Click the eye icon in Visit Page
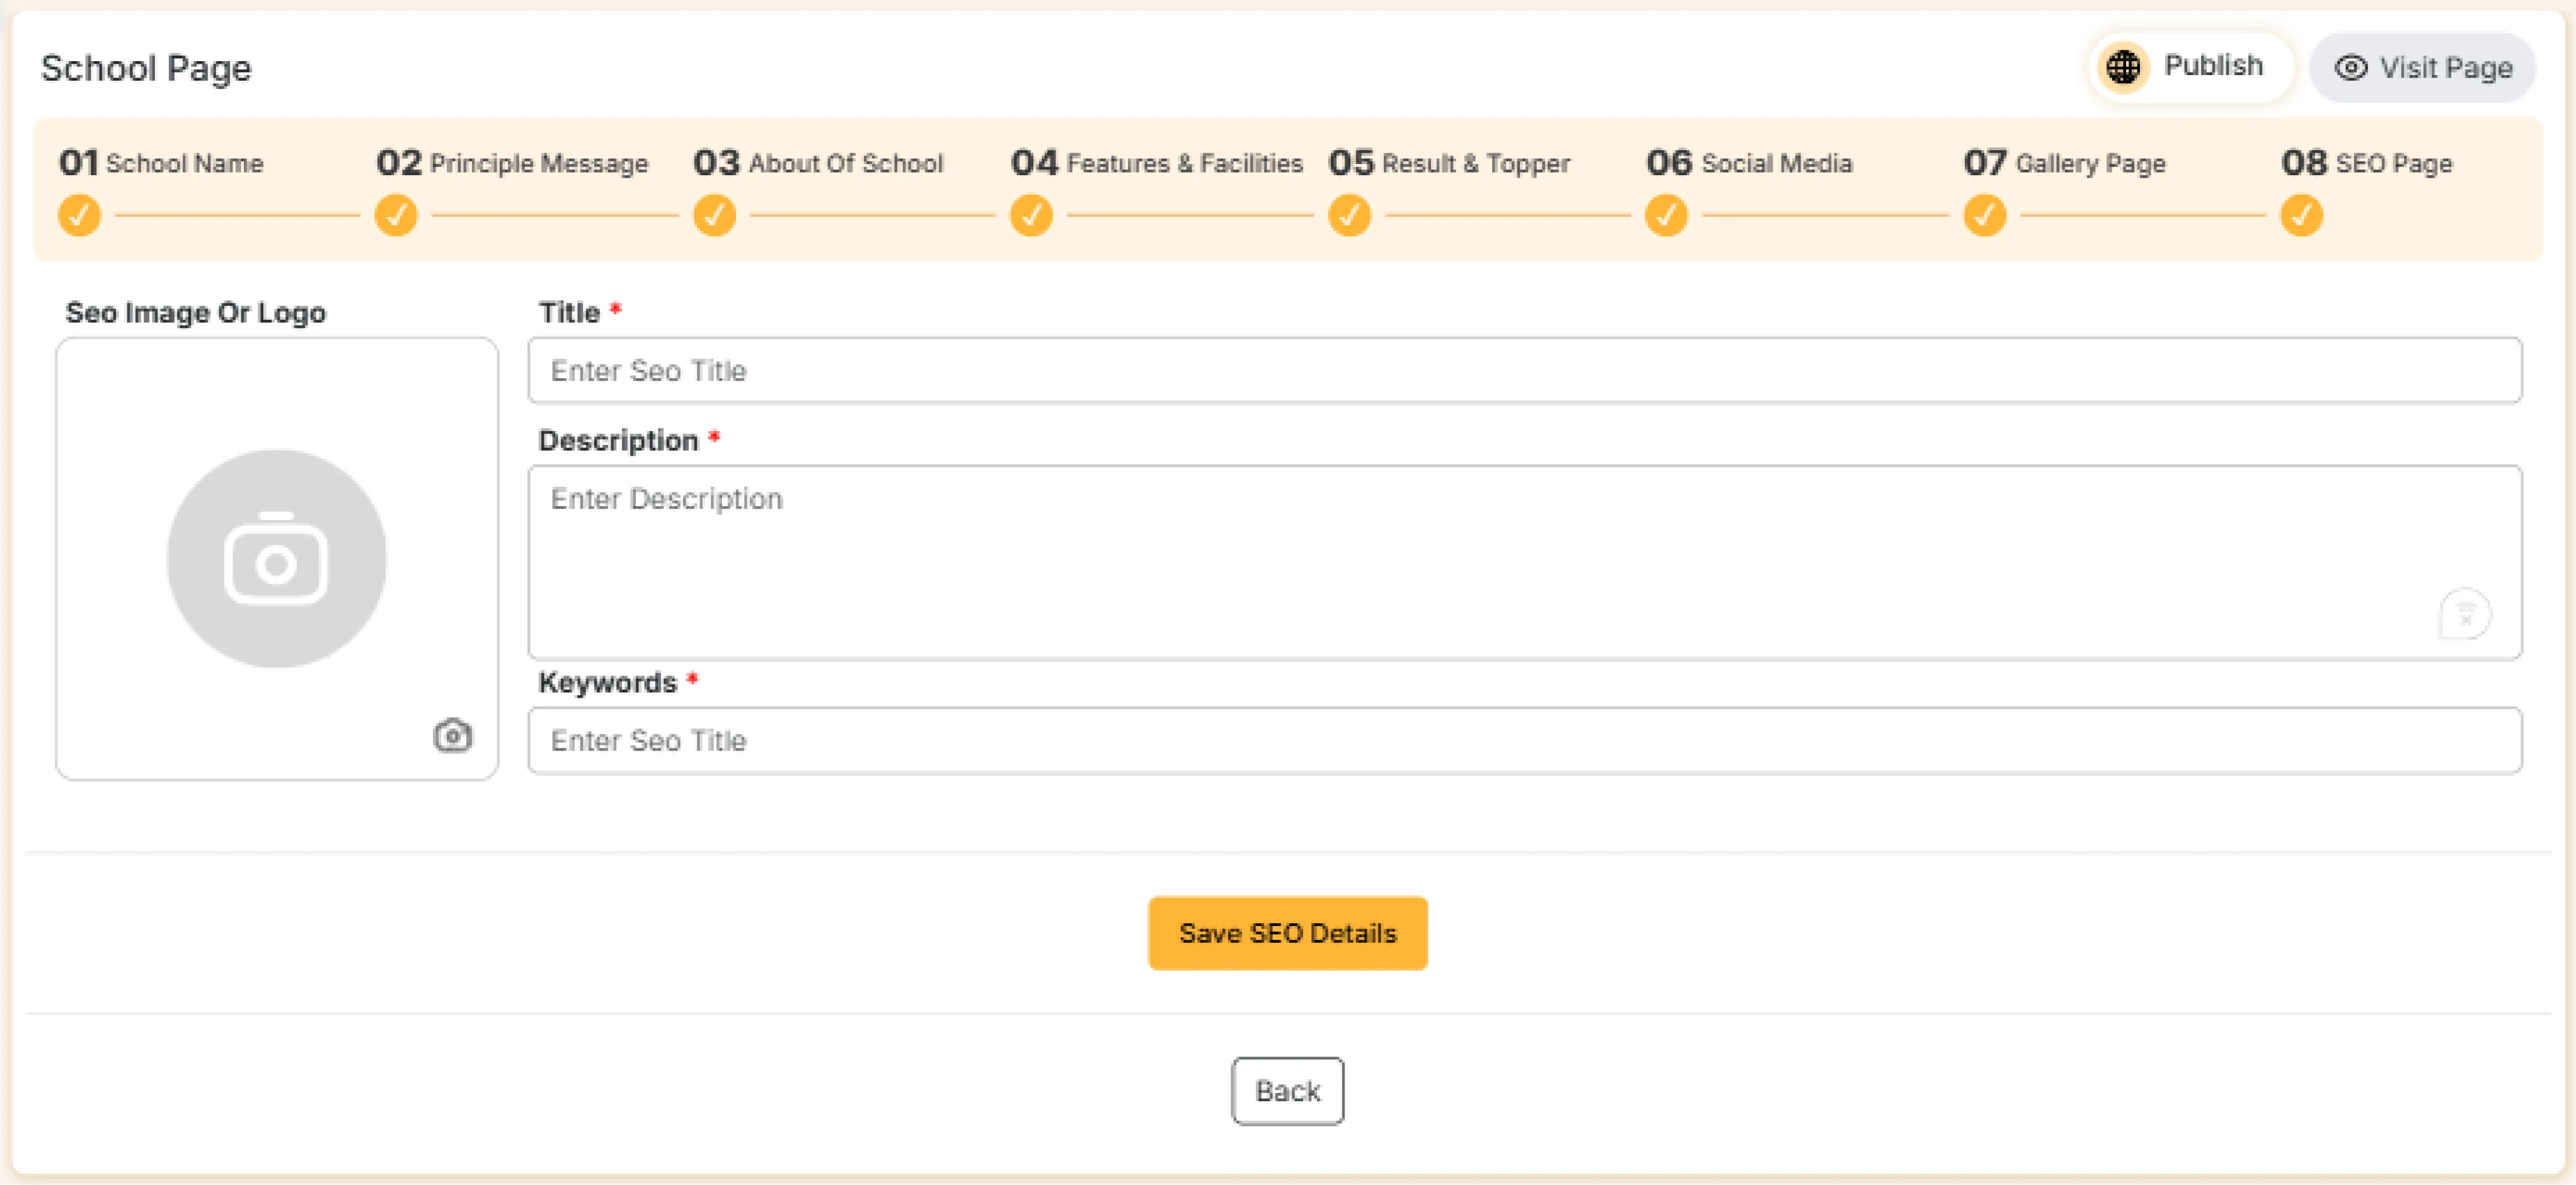Viewport: 2576px width, 1185px height. point(2350,67)
